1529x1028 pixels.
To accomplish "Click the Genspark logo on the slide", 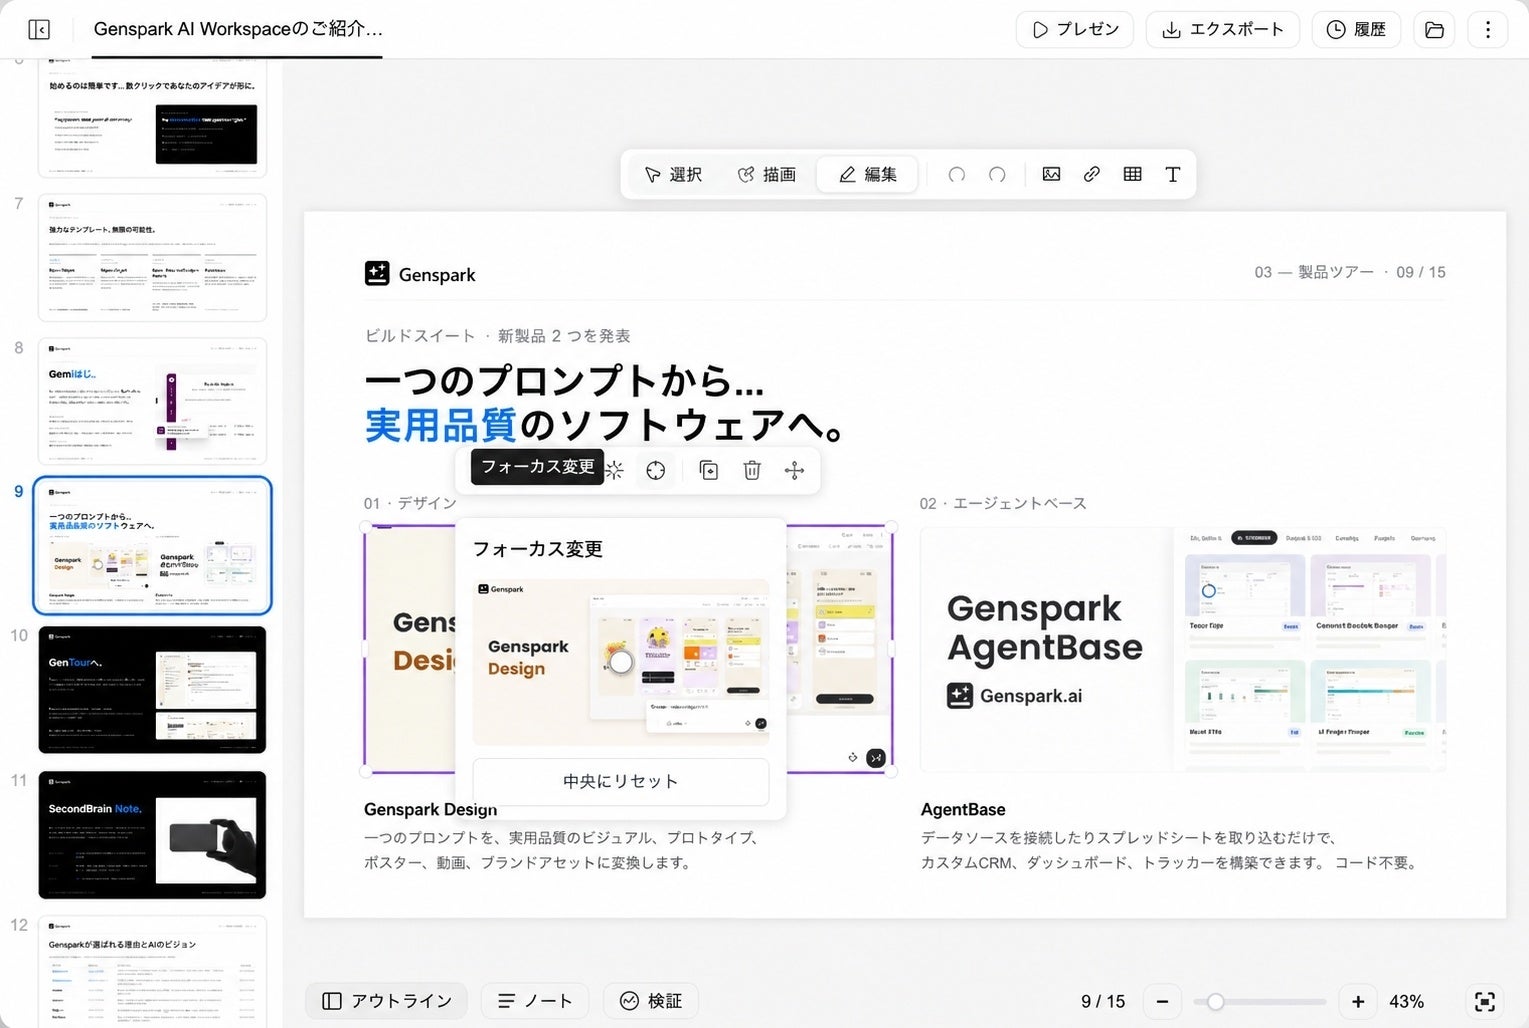I will point(420,274).
